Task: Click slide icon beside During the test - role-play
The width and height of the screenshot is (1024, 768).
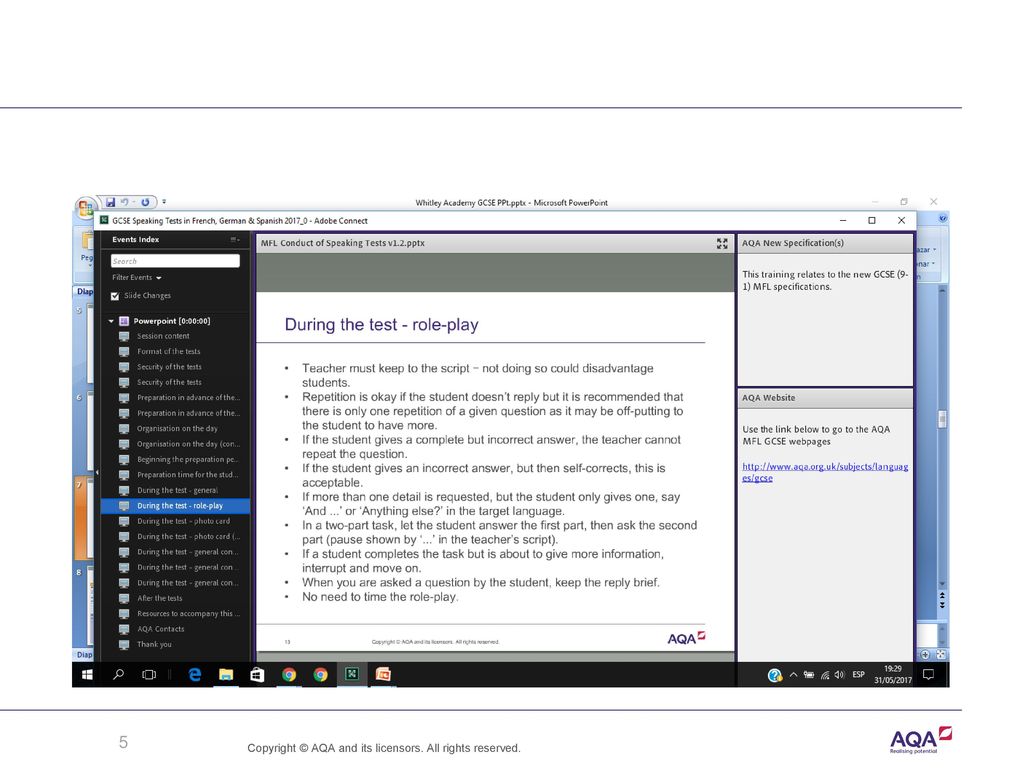Action: pyautogui.click(x=124, y=506)
